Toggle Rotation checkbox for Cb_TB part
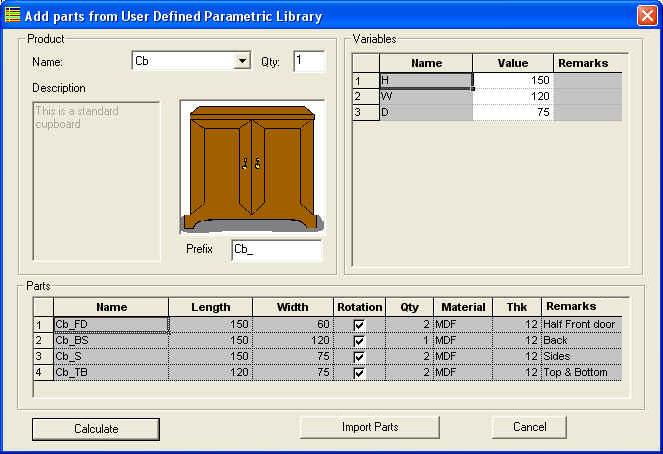The image size is (663, 454). 359,373
